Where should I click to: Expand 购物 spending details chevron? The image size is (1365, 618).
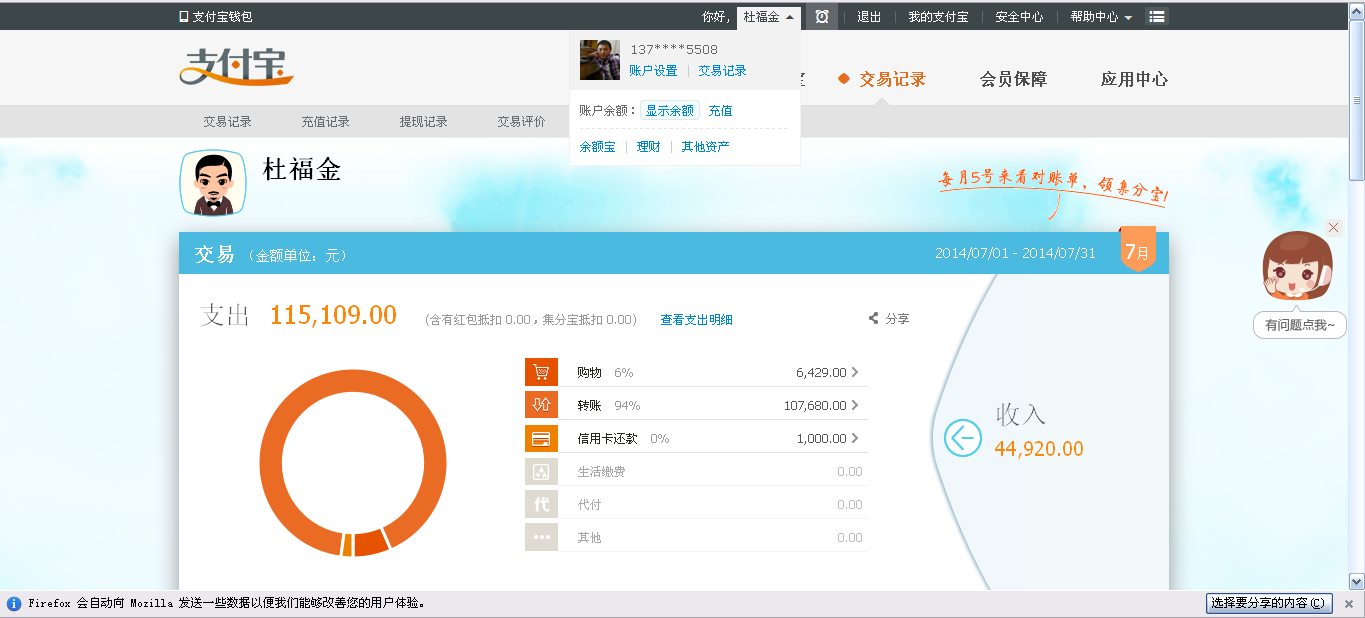point(855,372)
